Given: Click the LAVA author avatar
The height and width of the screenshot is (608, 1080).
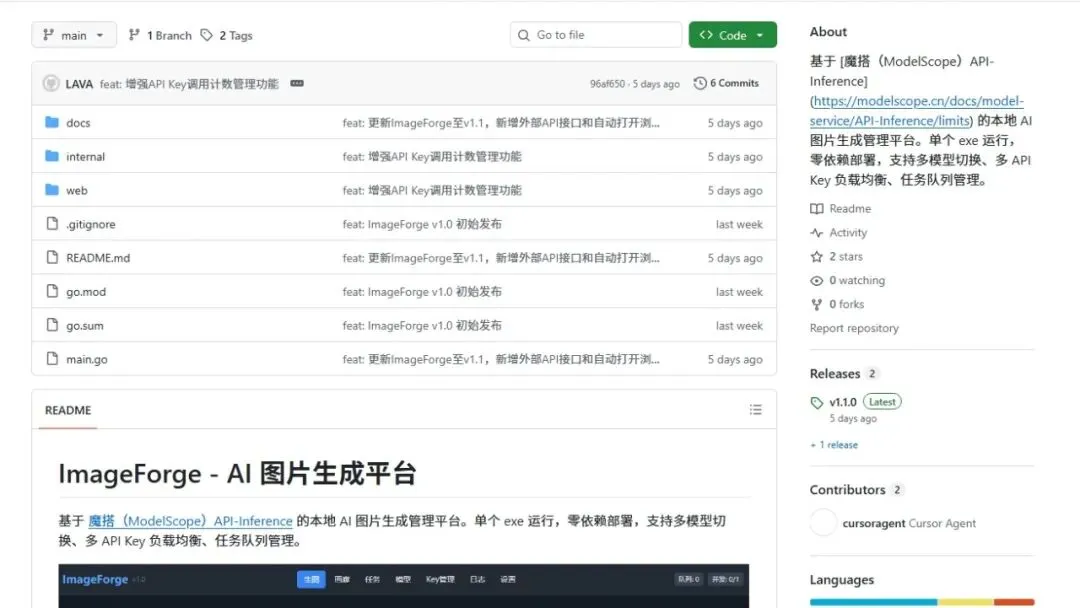Looking at the screenshot, I should [x=51, y=83].
